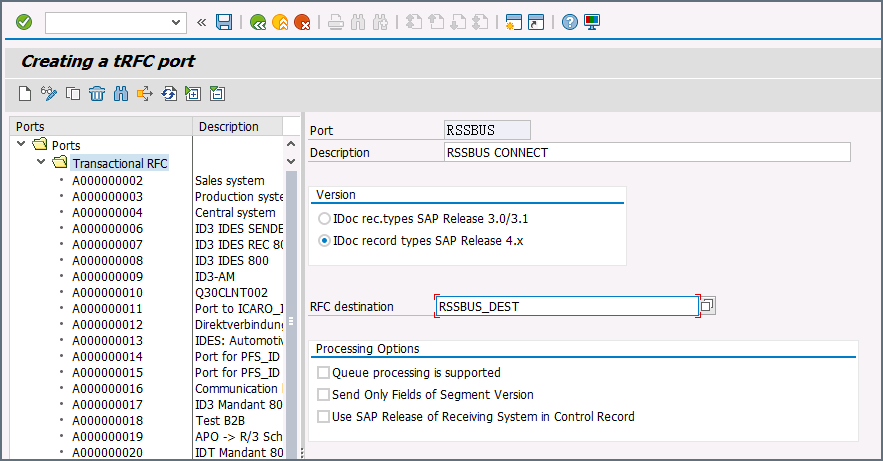Check Send Only Fields of Segment Version
This screenshot has width=883, height=461.
click(x=323, y=395)
